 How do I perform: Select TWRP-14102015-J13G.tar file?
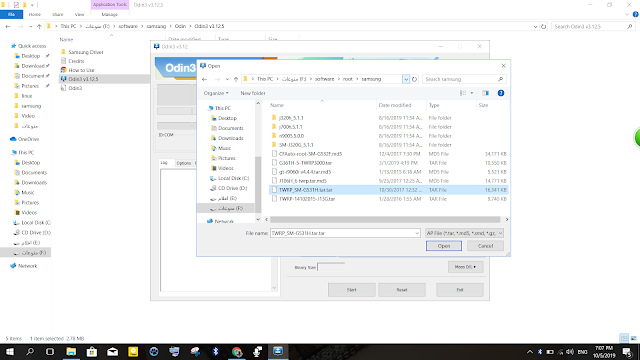307,199
